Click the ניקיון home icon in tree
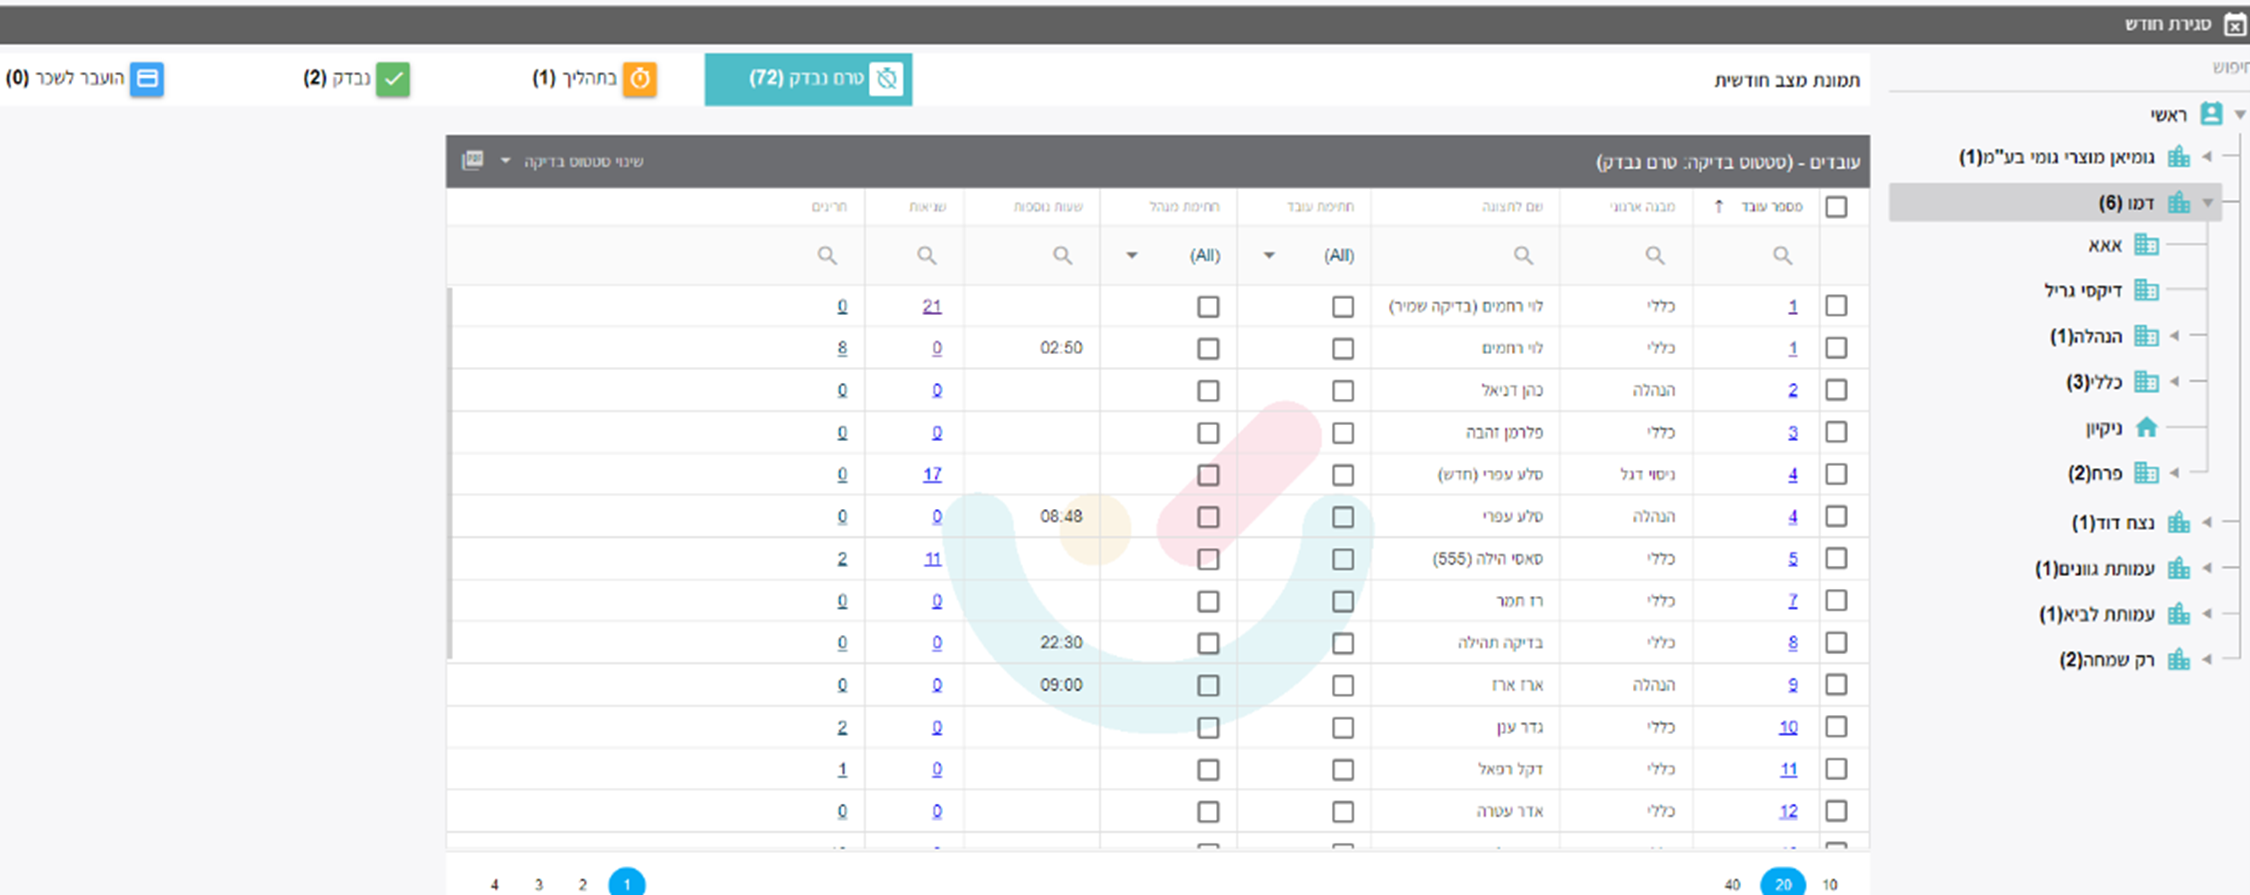The width and height of the screenshot is (2250, 895). pyautogui.click(x=2146, y=428)
